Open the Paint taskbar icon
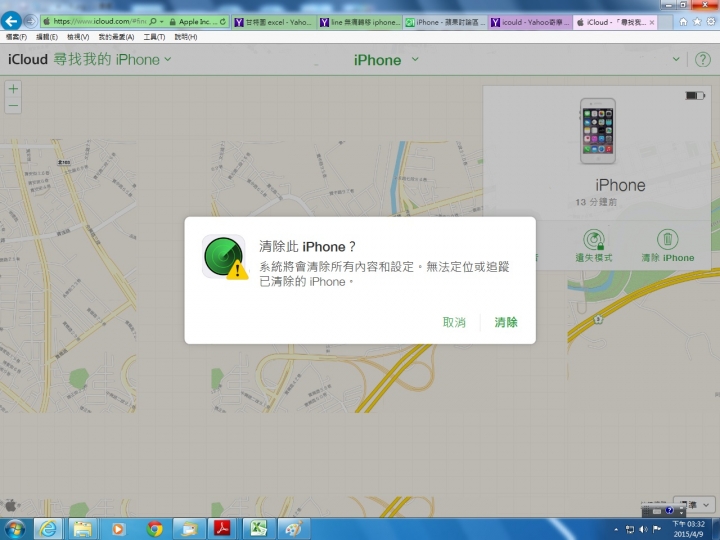Screen dimensions: 720x540 294,529
